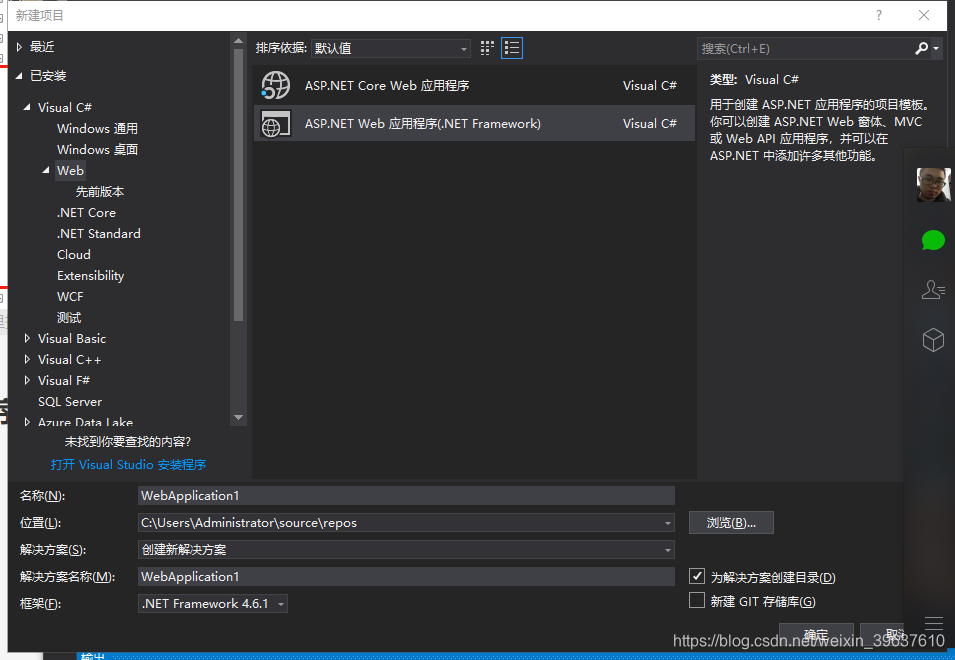Click the 搜索(Ctrl+E) search box

(x=805, y=49)
